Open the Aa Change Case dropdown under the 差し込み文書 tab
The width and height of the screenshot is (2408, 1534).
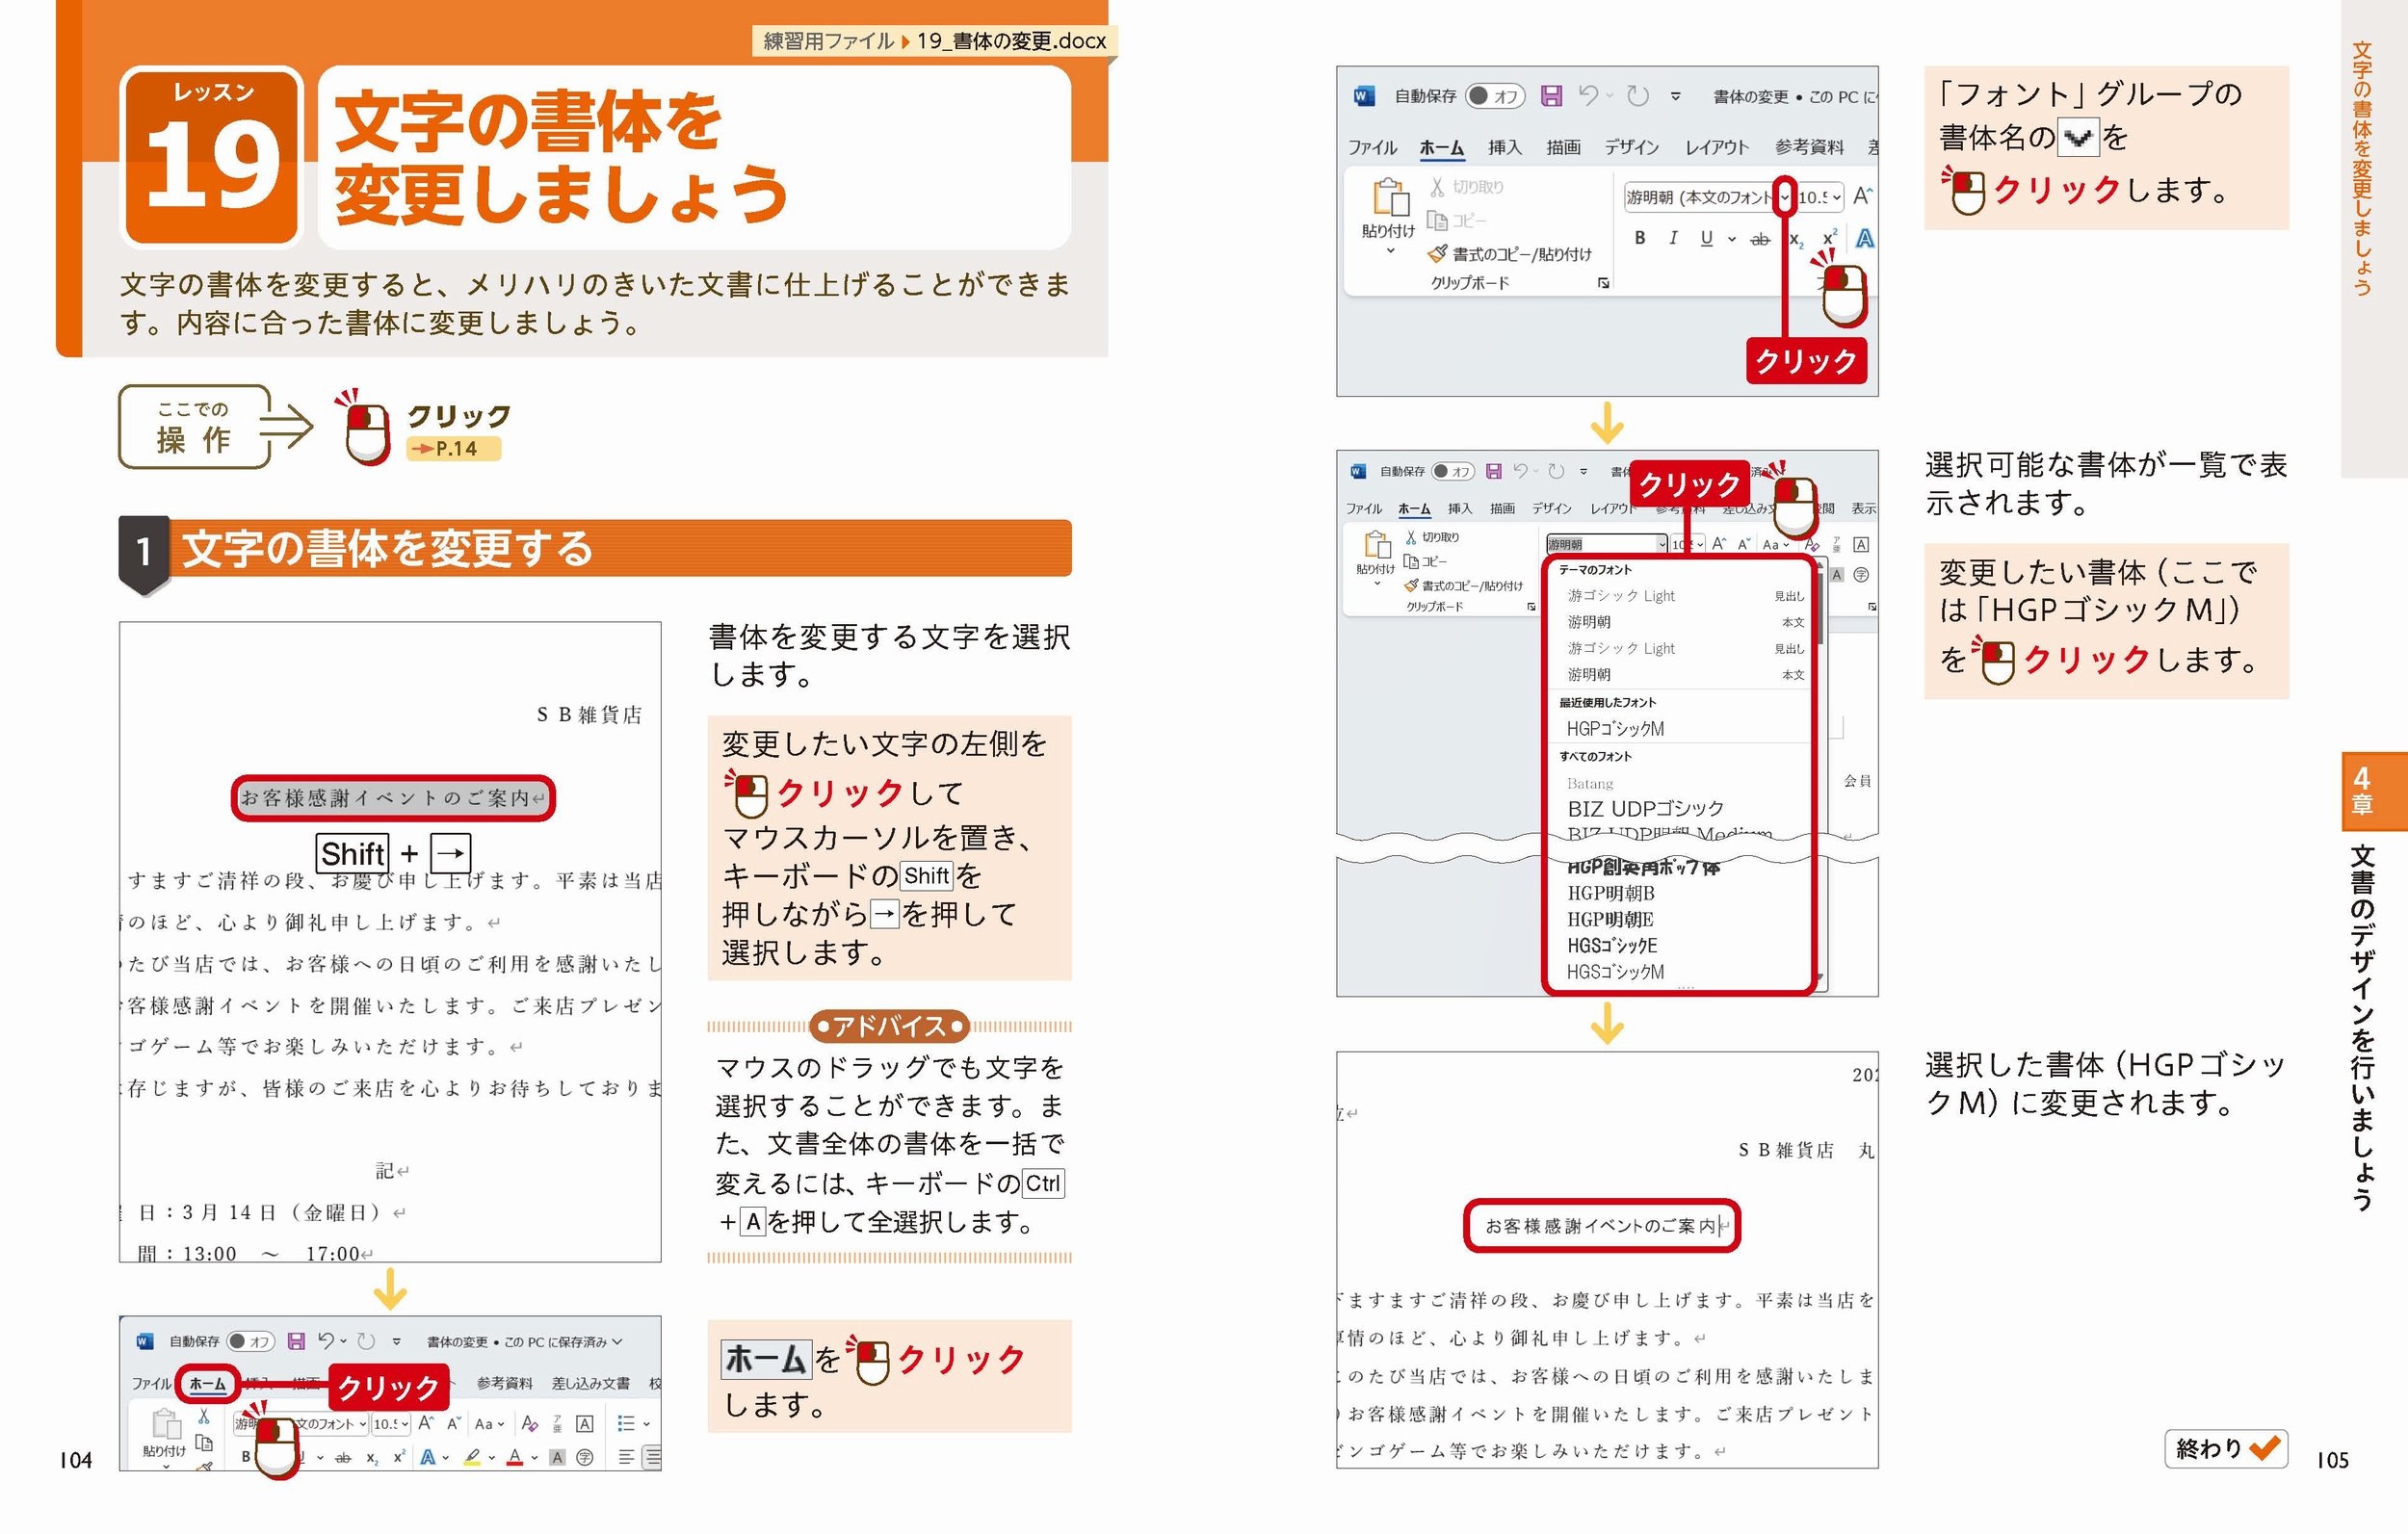click(488, 1424)
